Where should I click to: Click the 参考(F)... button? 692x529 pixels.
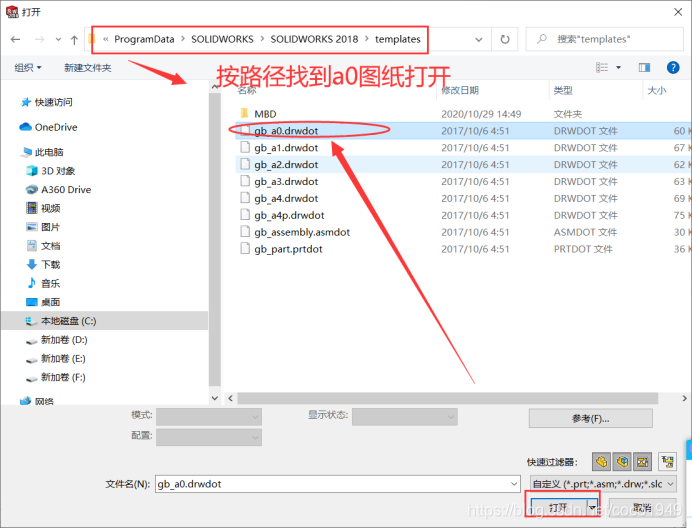click(x=590, y=418)
